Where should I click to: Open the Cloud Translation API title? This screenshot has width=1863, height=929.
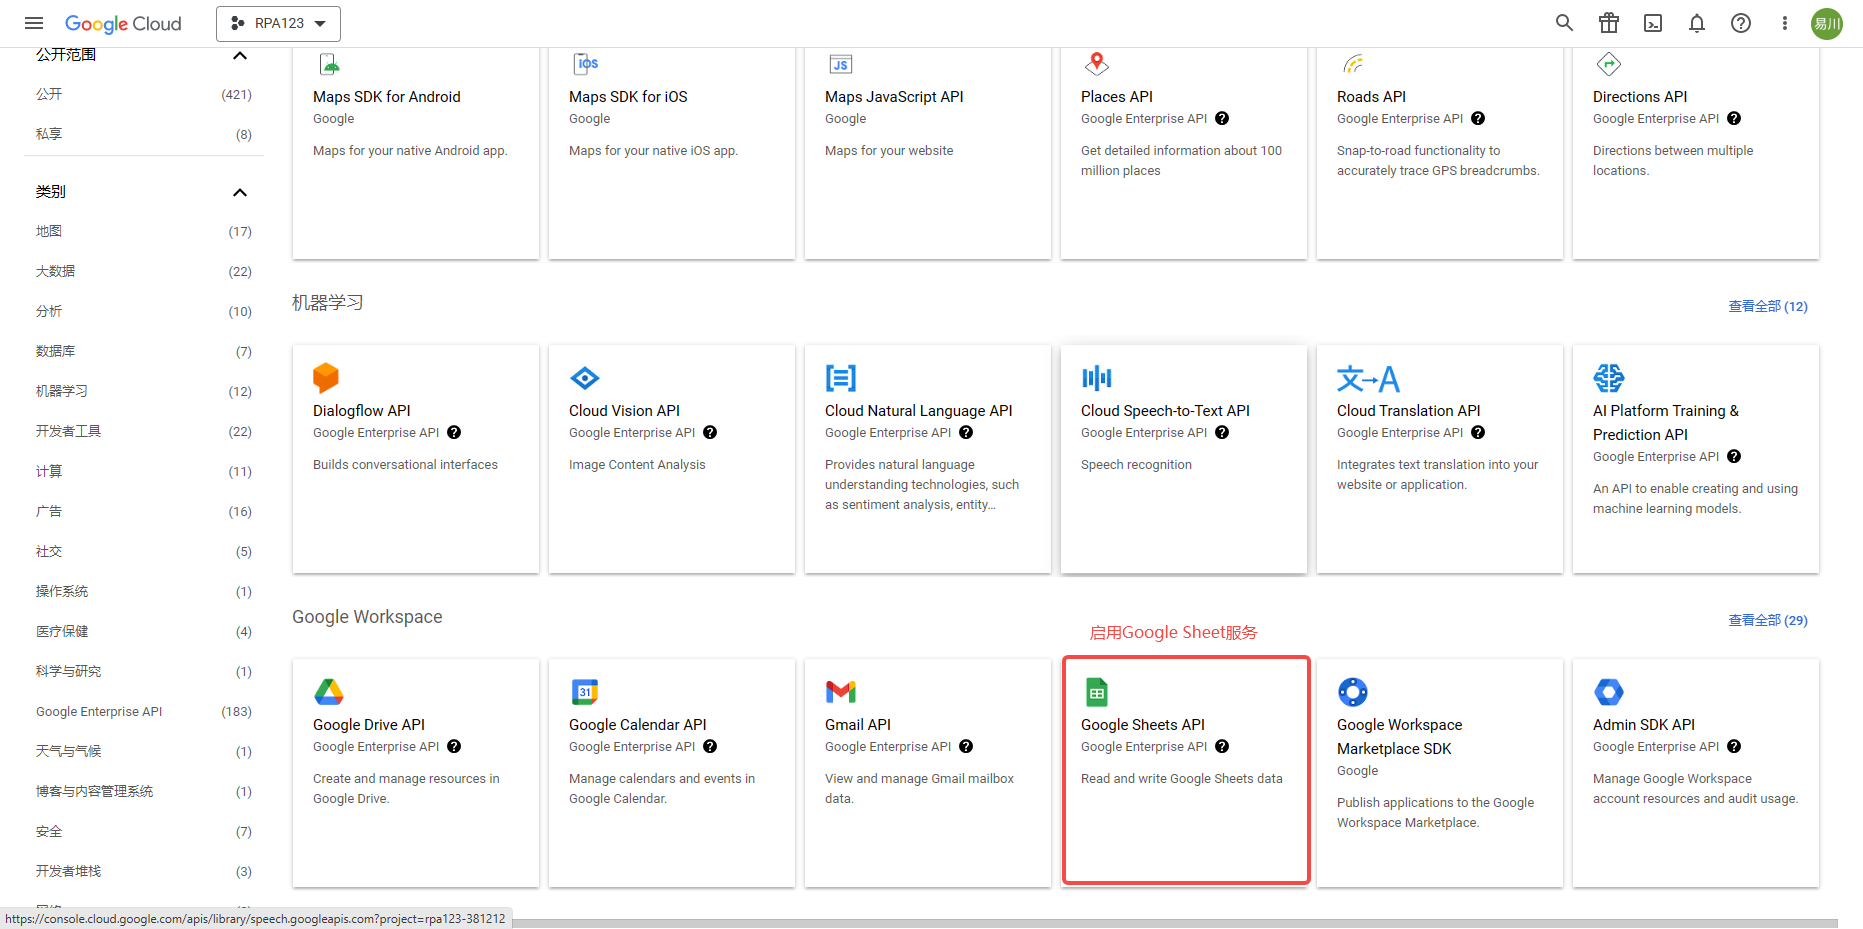pos(1408,410)
